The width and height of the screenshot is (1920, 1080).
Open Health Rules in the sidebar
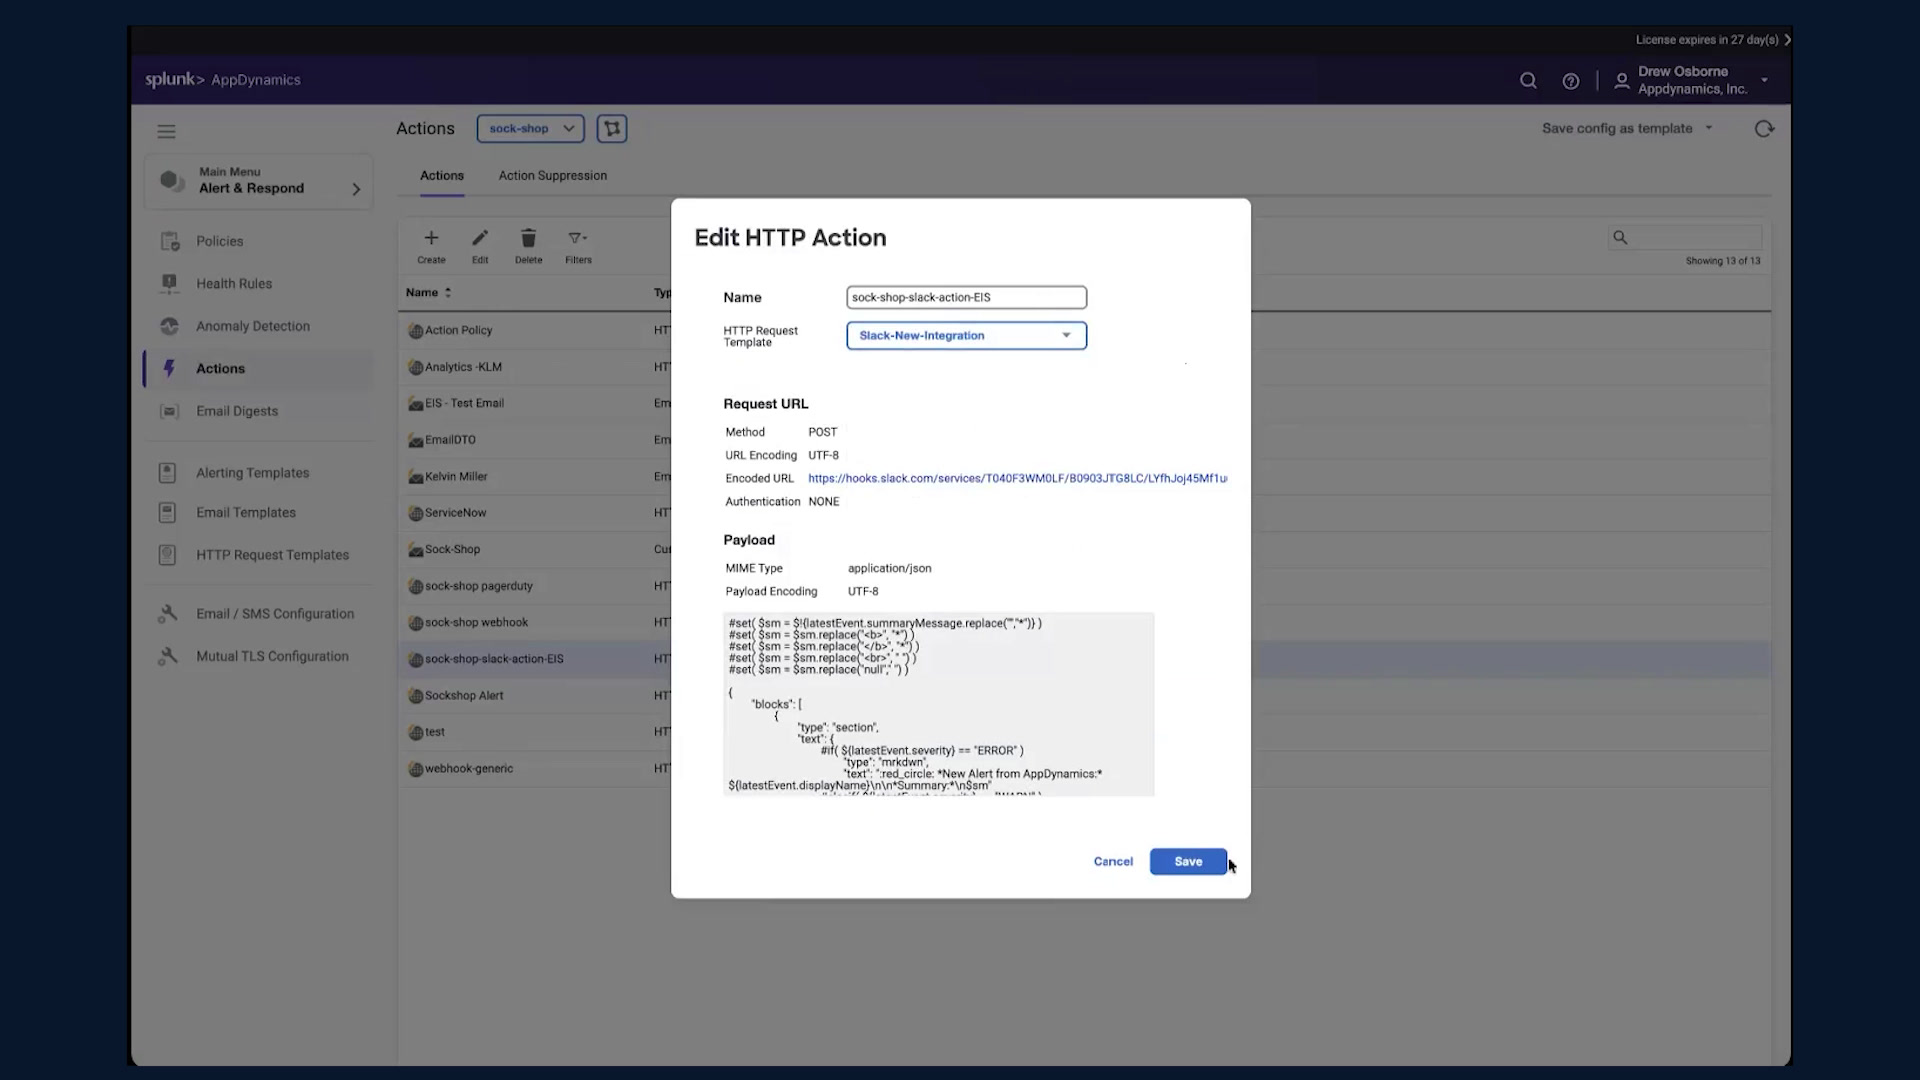click(234, 284)
